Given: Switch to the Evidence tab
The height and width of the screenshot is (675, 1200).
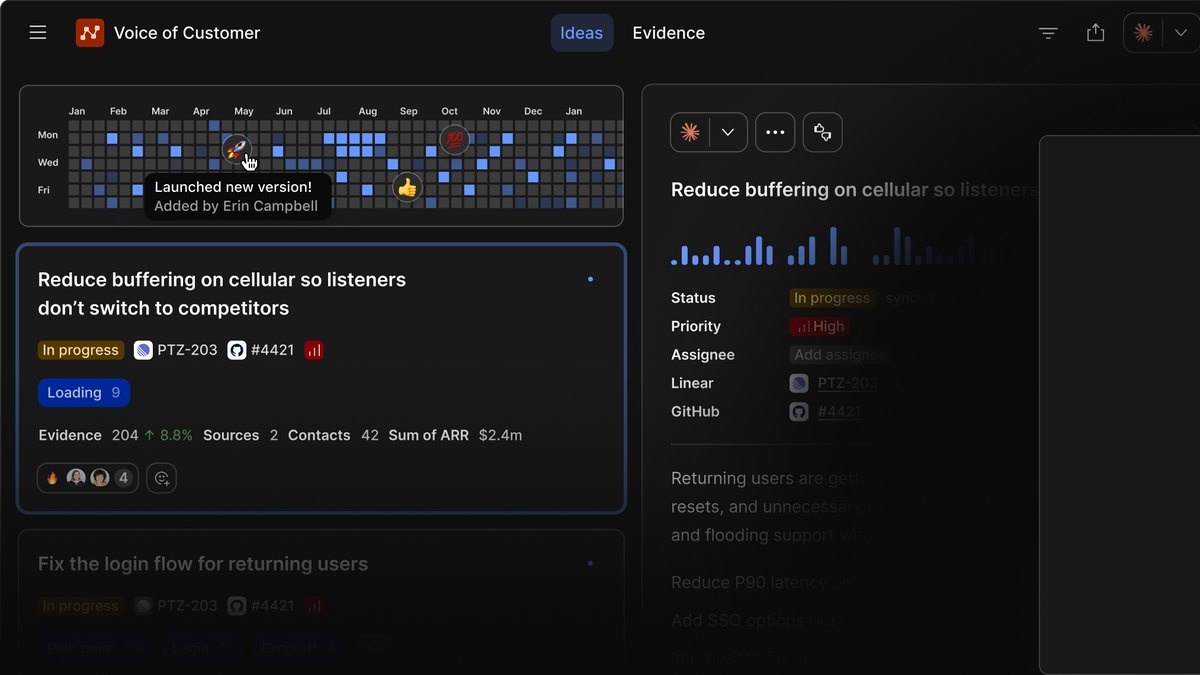Looking at the screenshot, I should point(669,33).
